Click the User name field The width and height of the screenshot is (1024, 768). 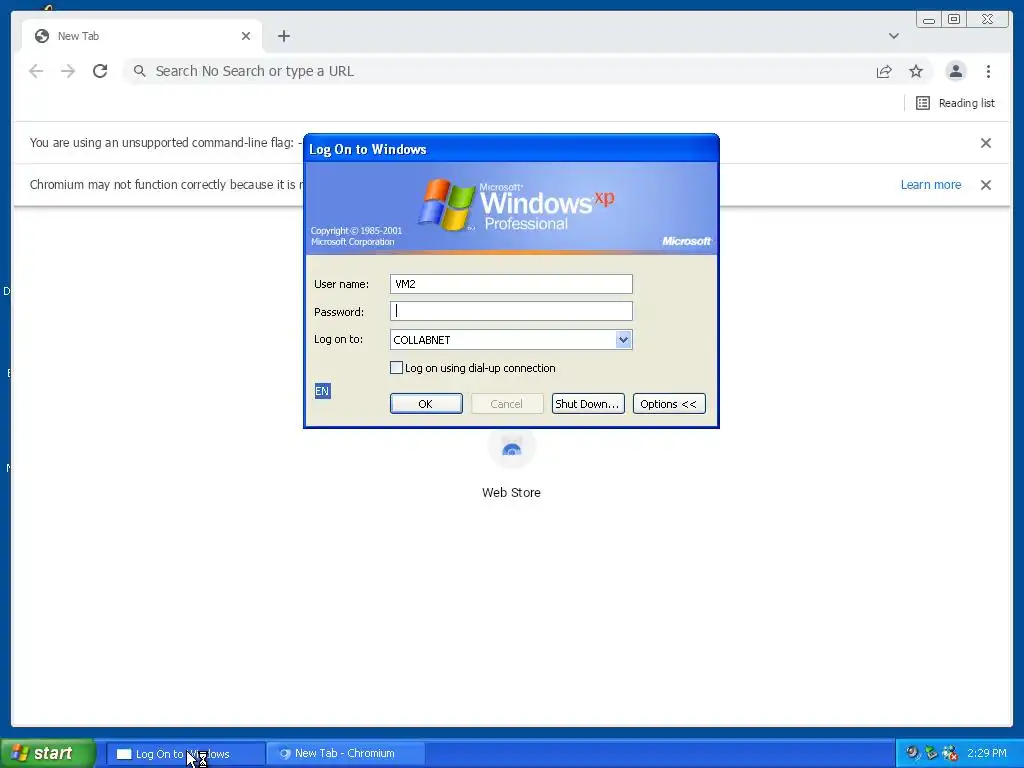511,284
